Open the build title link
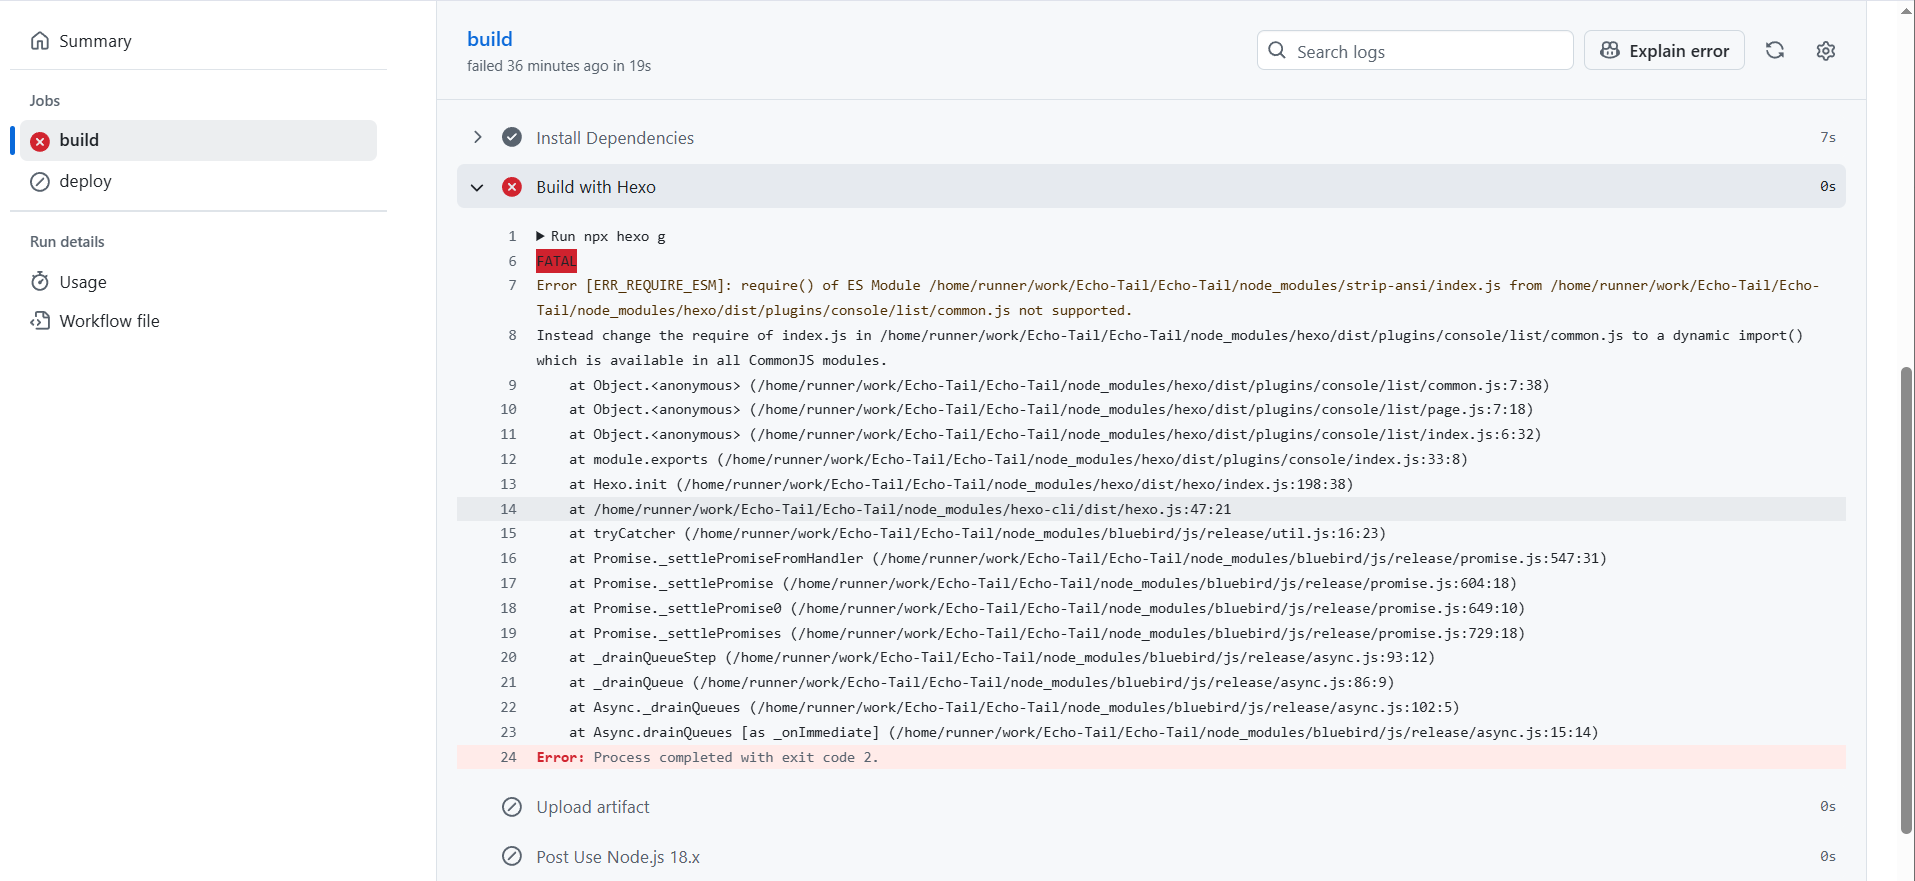 (x=489, y=39)
